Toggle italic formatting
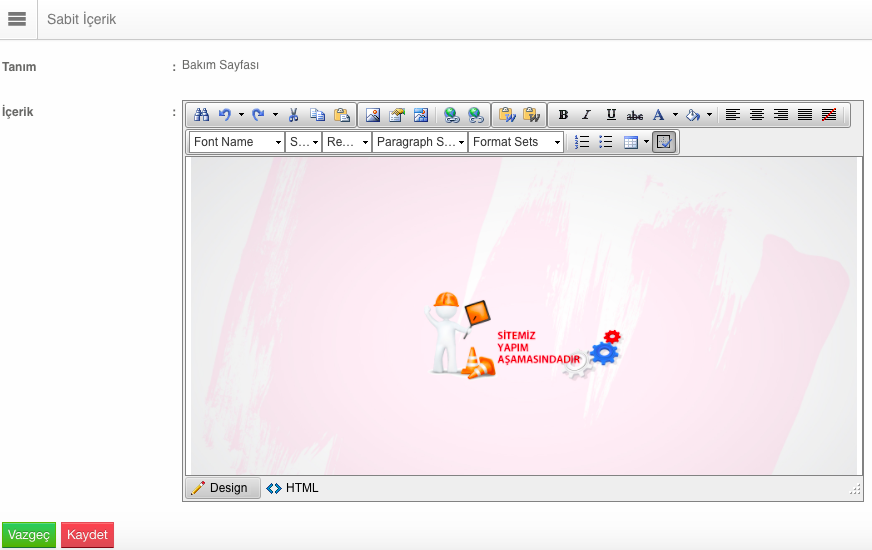Viewport: 872px width, 550px height. click(586, 115)
